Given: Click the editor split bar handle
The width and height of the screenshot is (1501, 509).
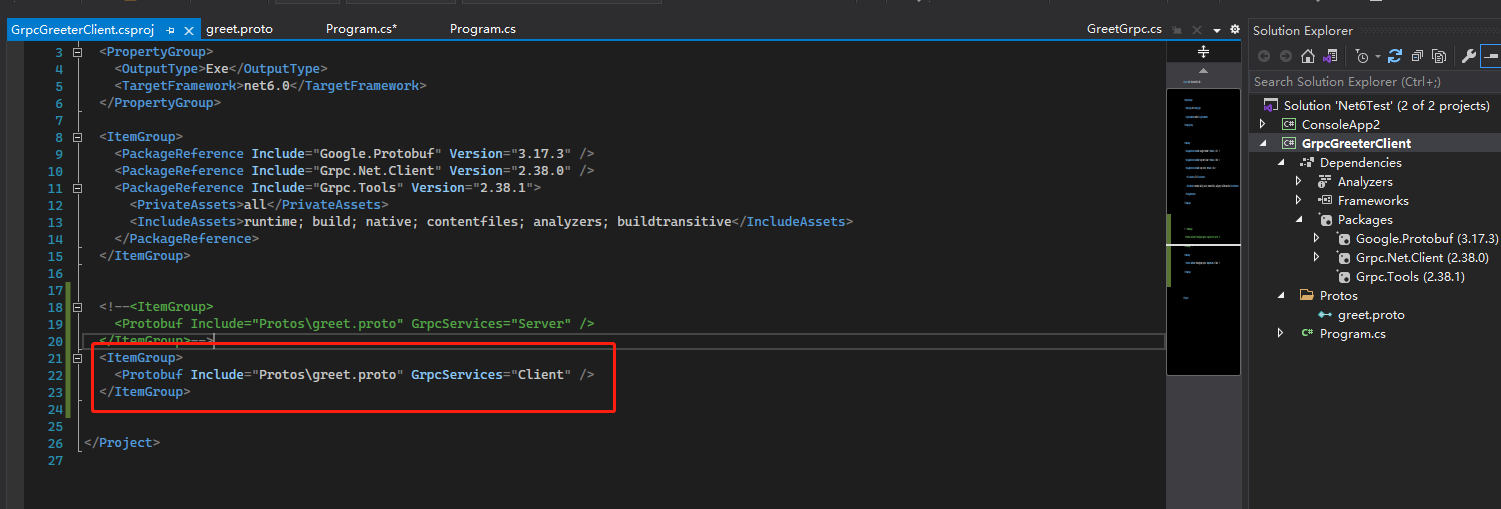Looking at the screenshot, I should tap(1203, 51).
